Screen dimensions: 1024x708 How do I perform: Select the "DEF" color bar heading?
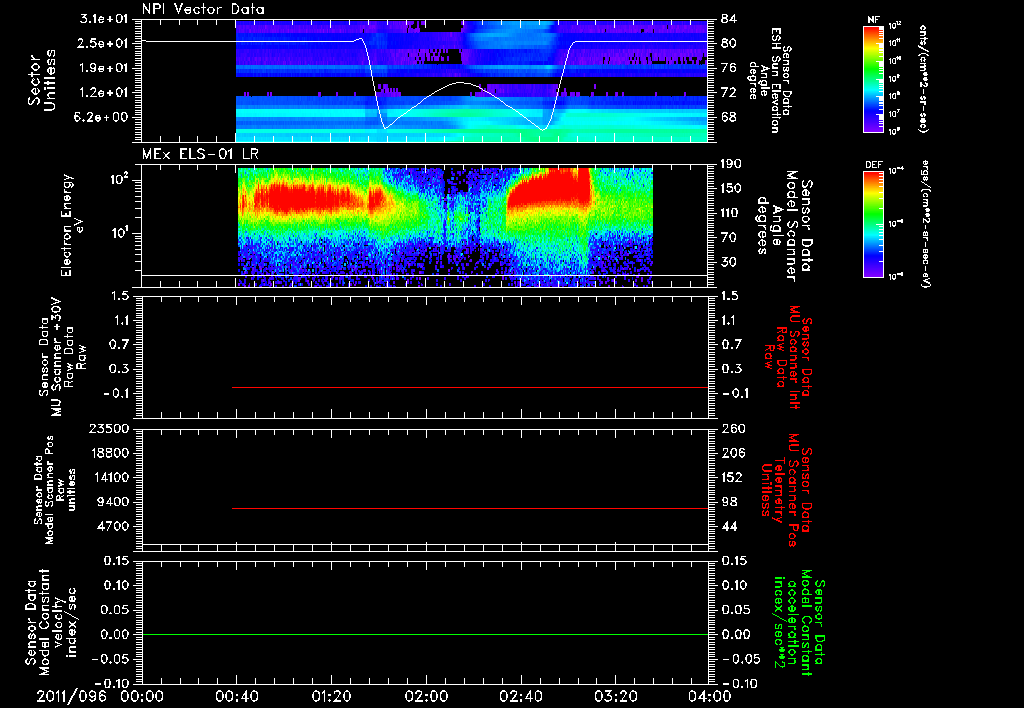(873, 165)
